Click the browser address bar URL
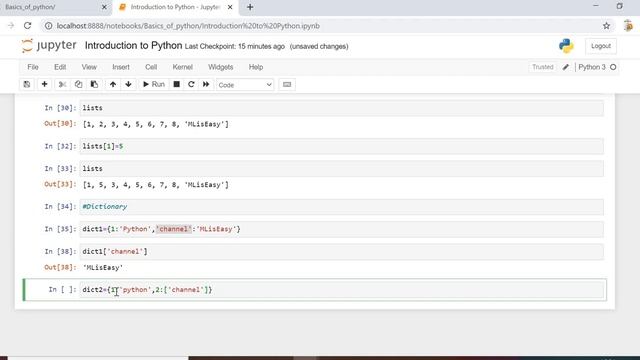 pos(188,26)
